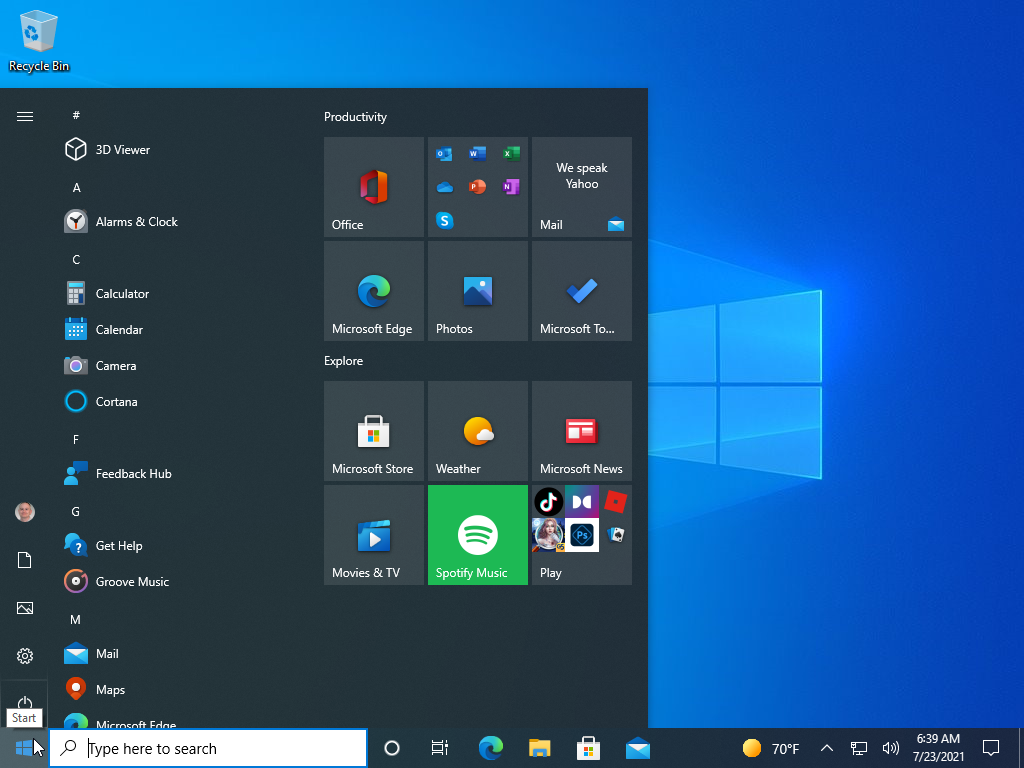Open the Microsoft News tile

pyautogui.click(x=582, y=431)
